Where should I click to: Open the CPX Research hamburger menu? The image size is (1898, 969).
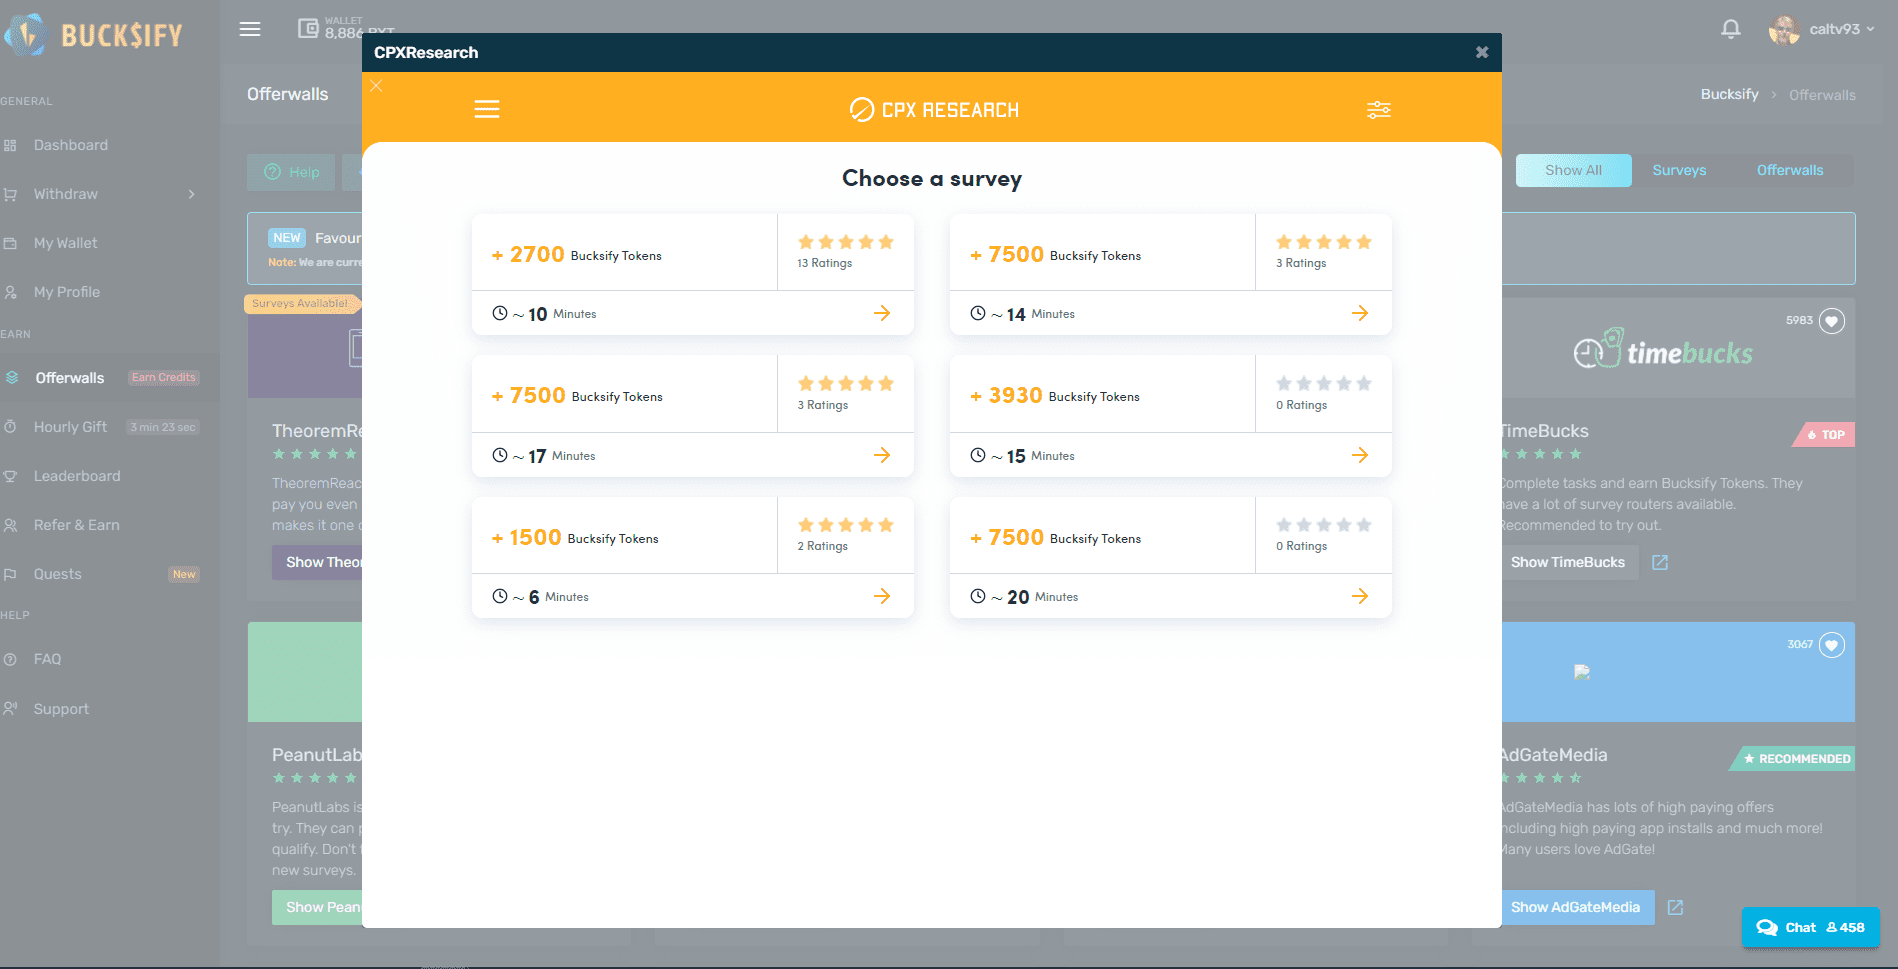(487, 109)
